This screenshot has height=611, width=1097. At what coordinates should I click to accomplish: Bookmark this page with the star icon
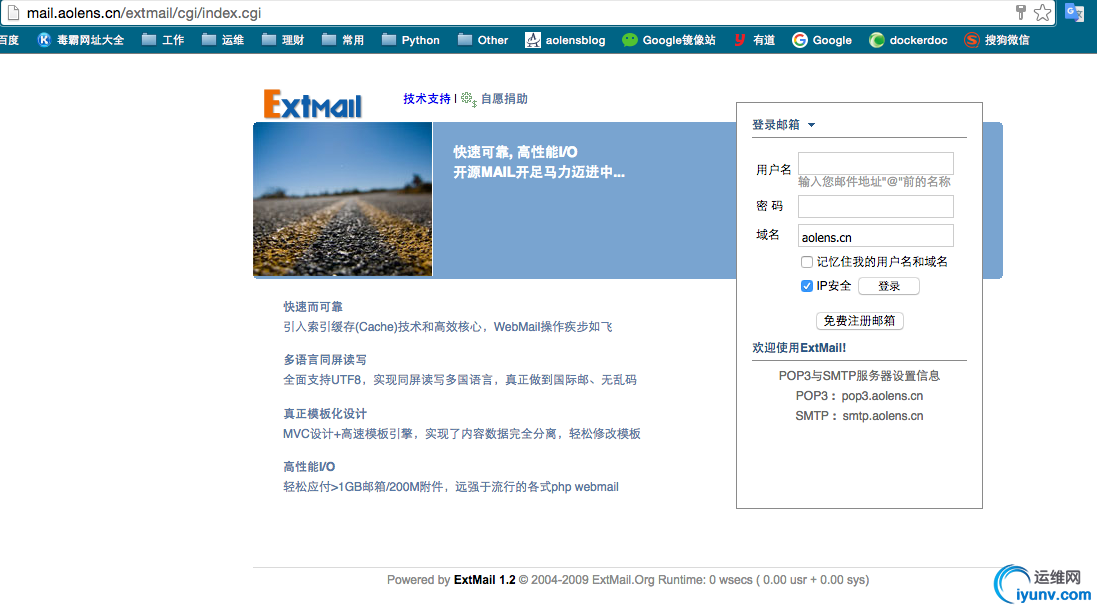(x=1042, y=13)
